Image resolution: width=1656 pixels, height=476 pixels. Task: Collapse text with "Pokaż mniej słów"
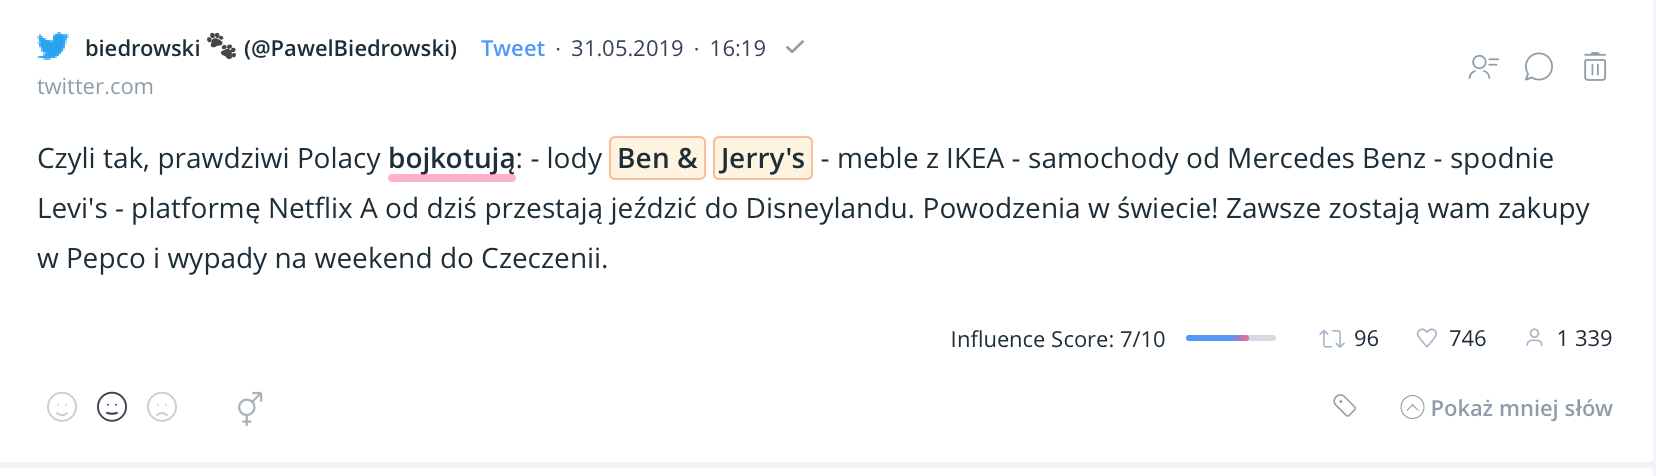(1507, 408)
